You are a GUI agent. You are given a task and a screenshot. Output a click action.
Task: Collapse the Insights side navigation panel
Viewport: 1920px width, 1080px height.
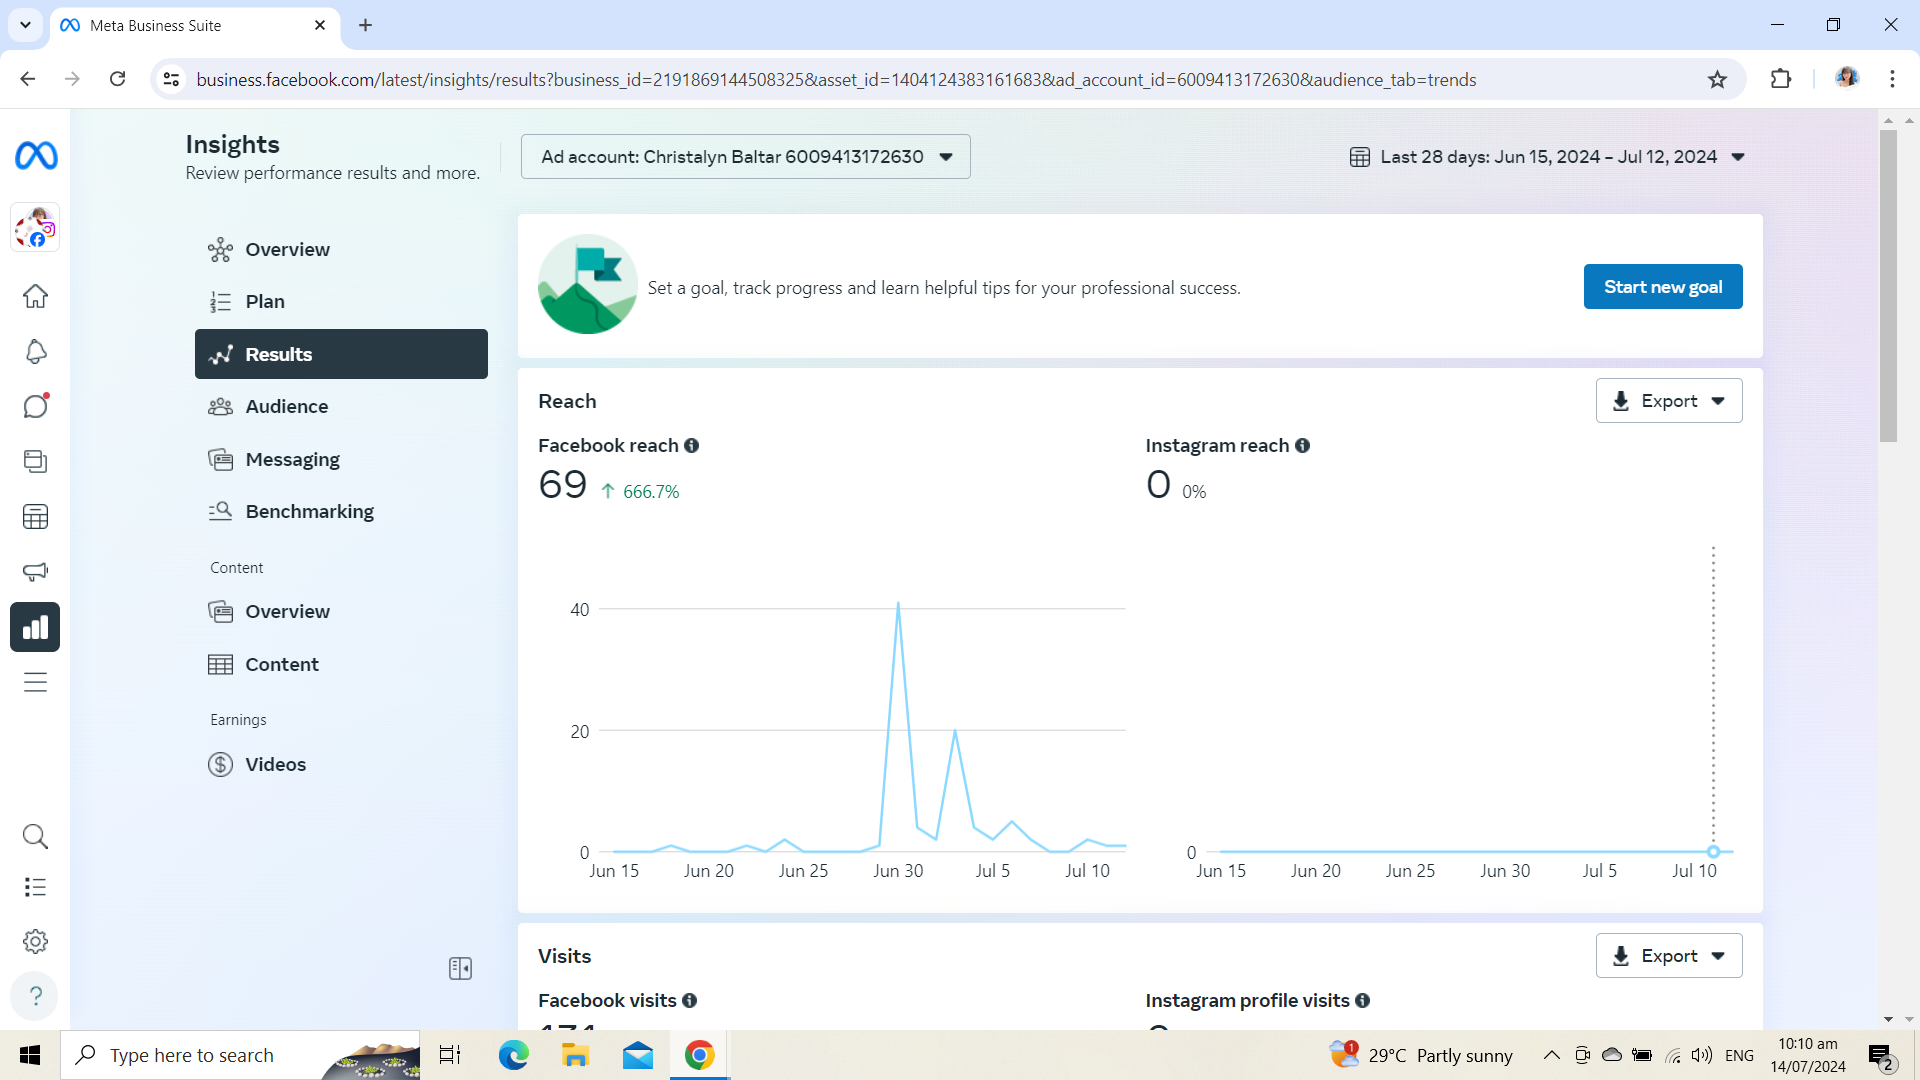460,968
